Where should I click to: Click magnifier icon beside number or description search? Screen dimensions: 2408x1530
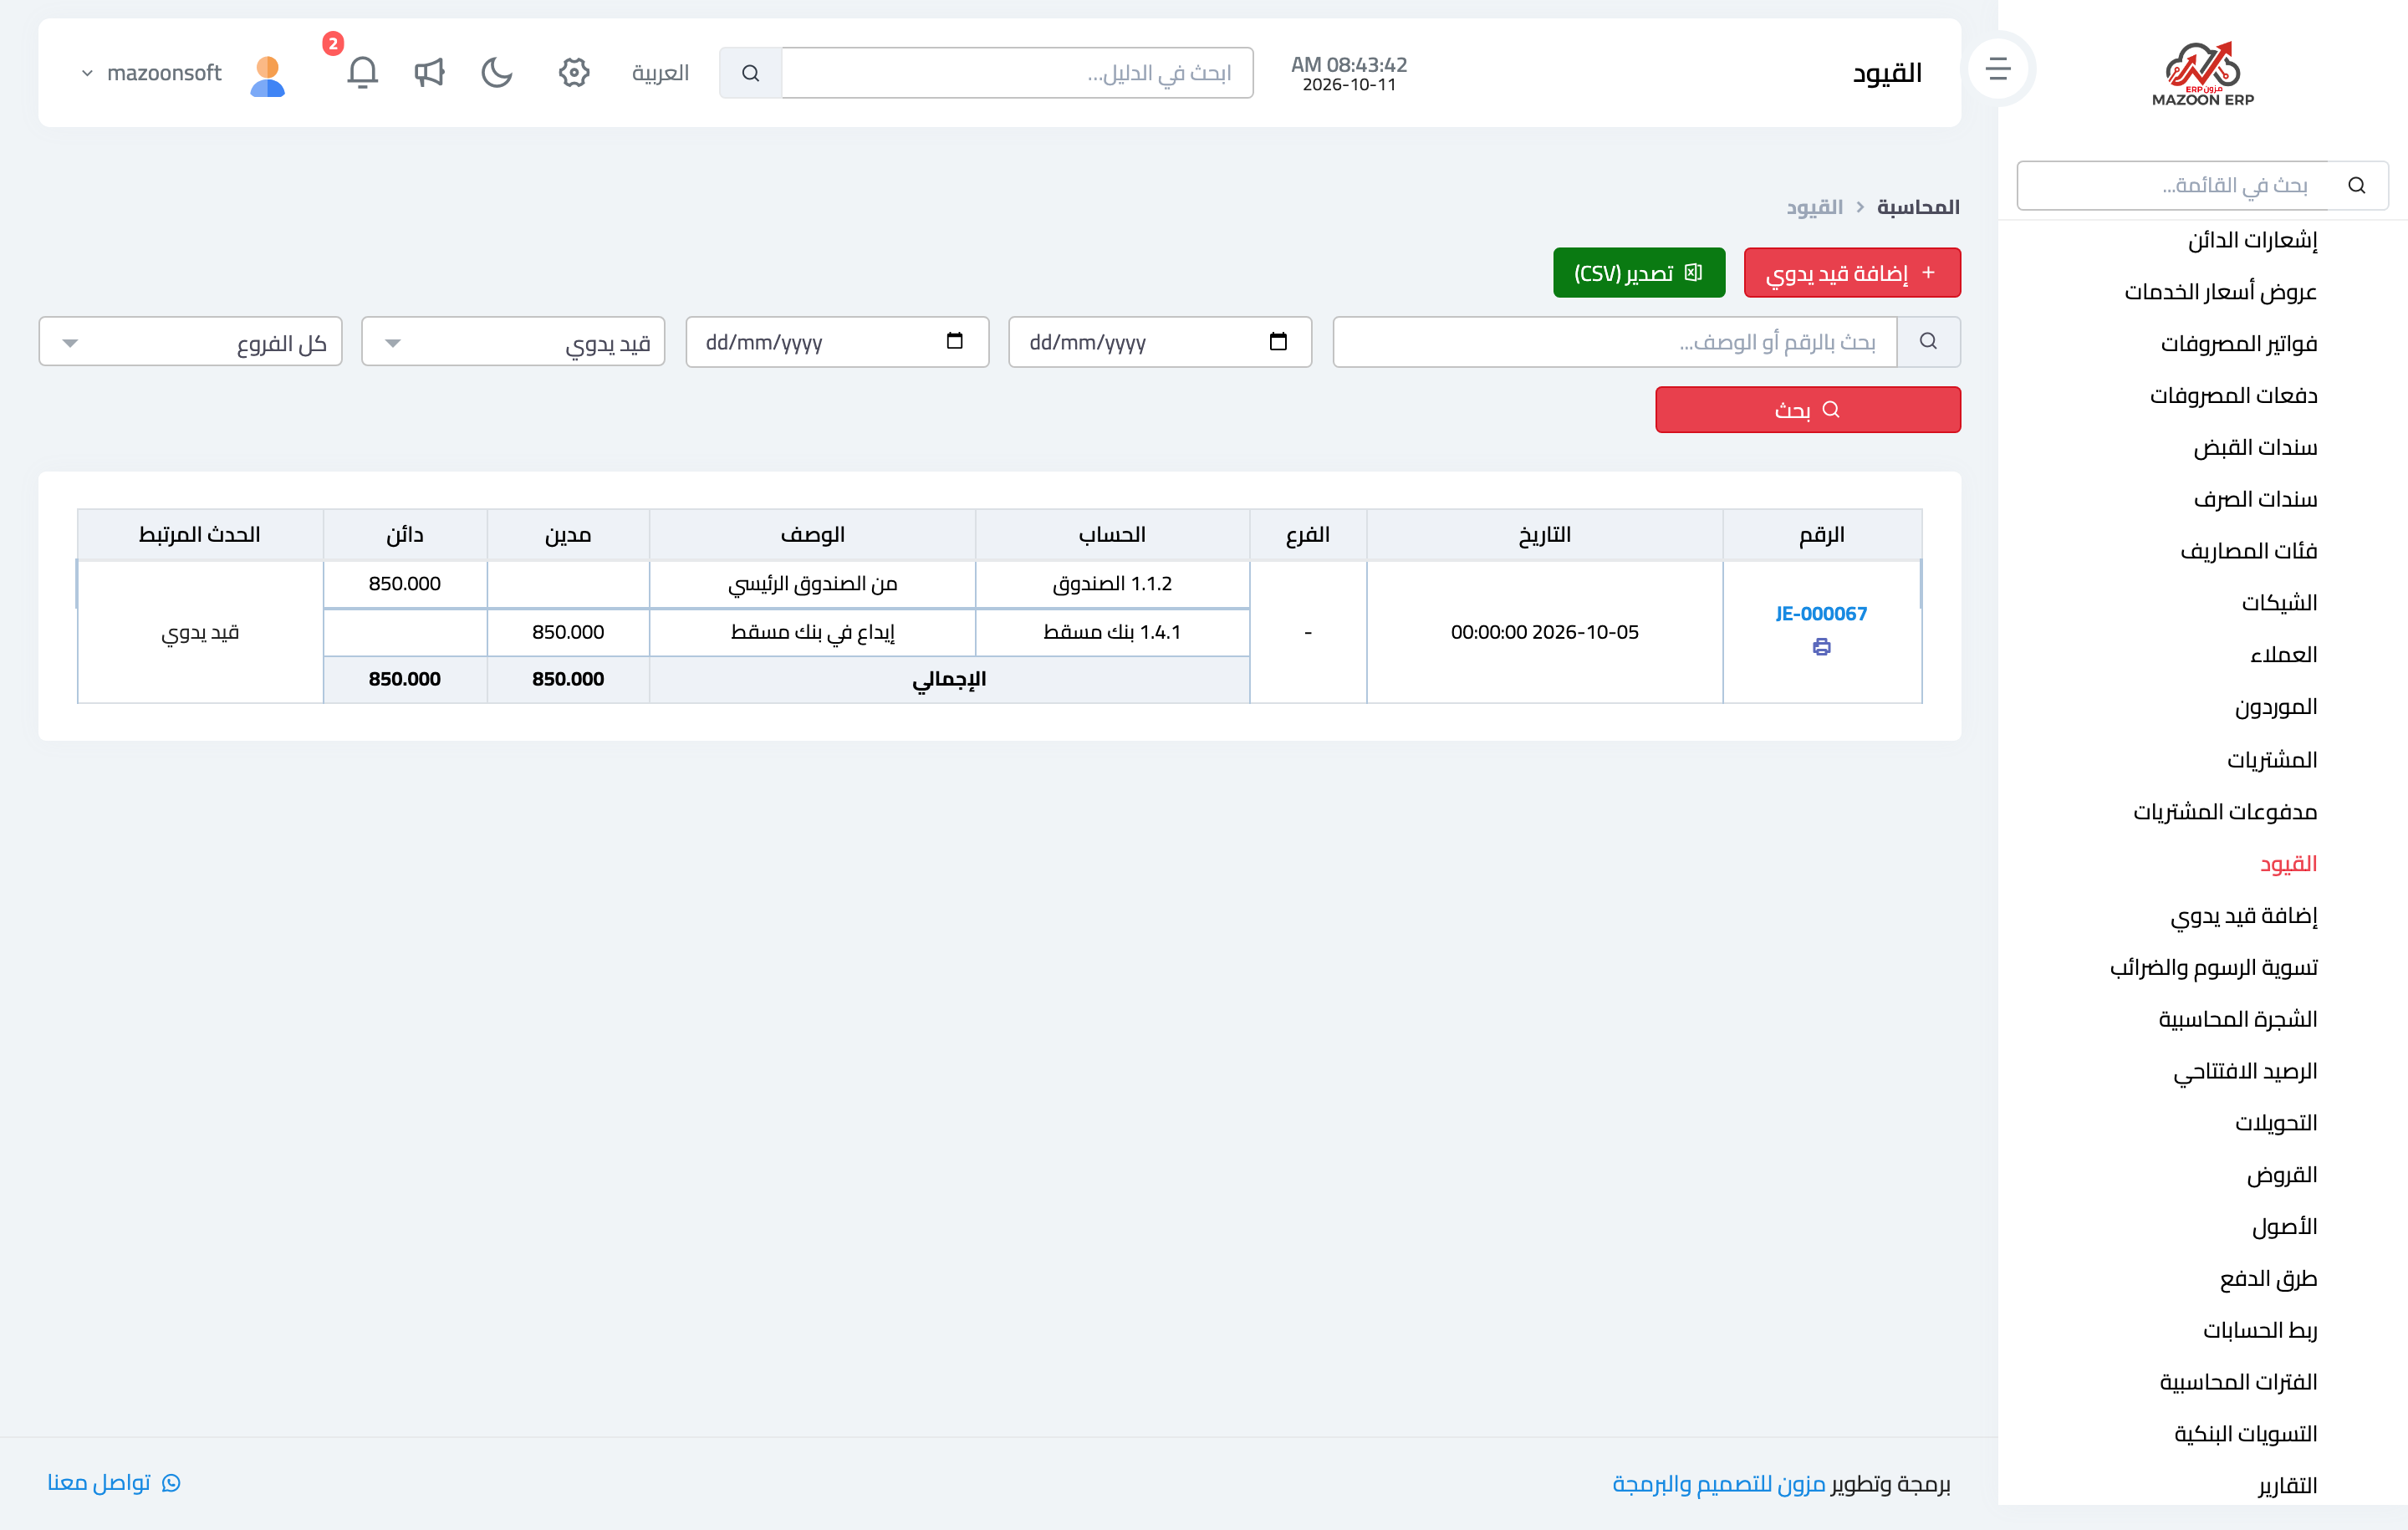tap(1928, 342)
